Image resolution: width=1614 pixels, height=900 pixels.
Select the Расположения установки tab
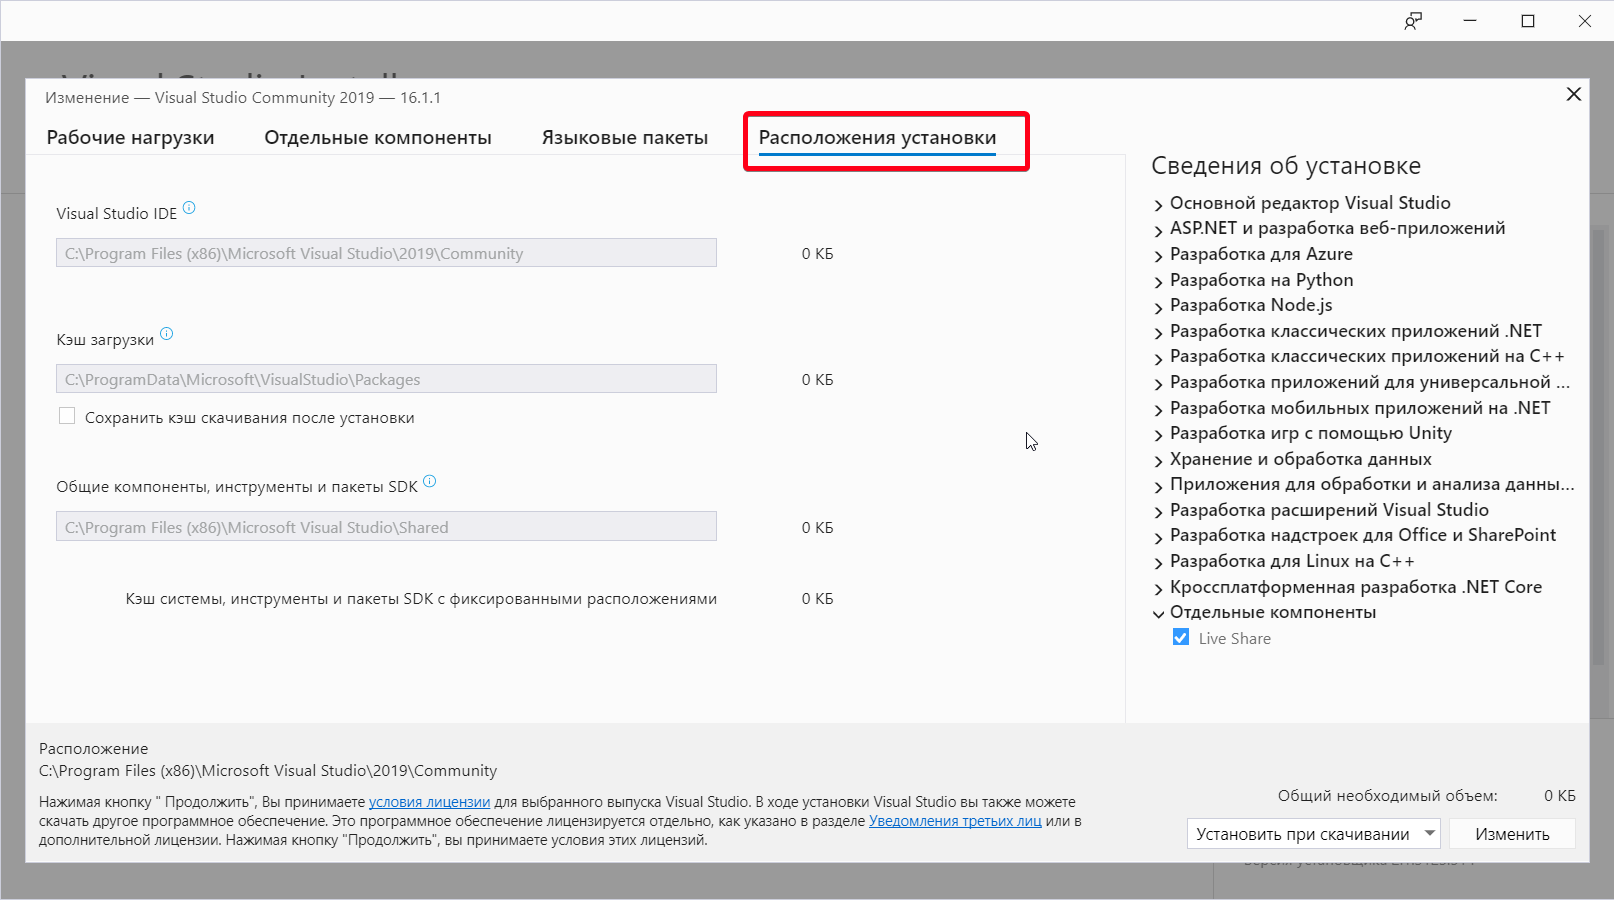tap(877, 138)
